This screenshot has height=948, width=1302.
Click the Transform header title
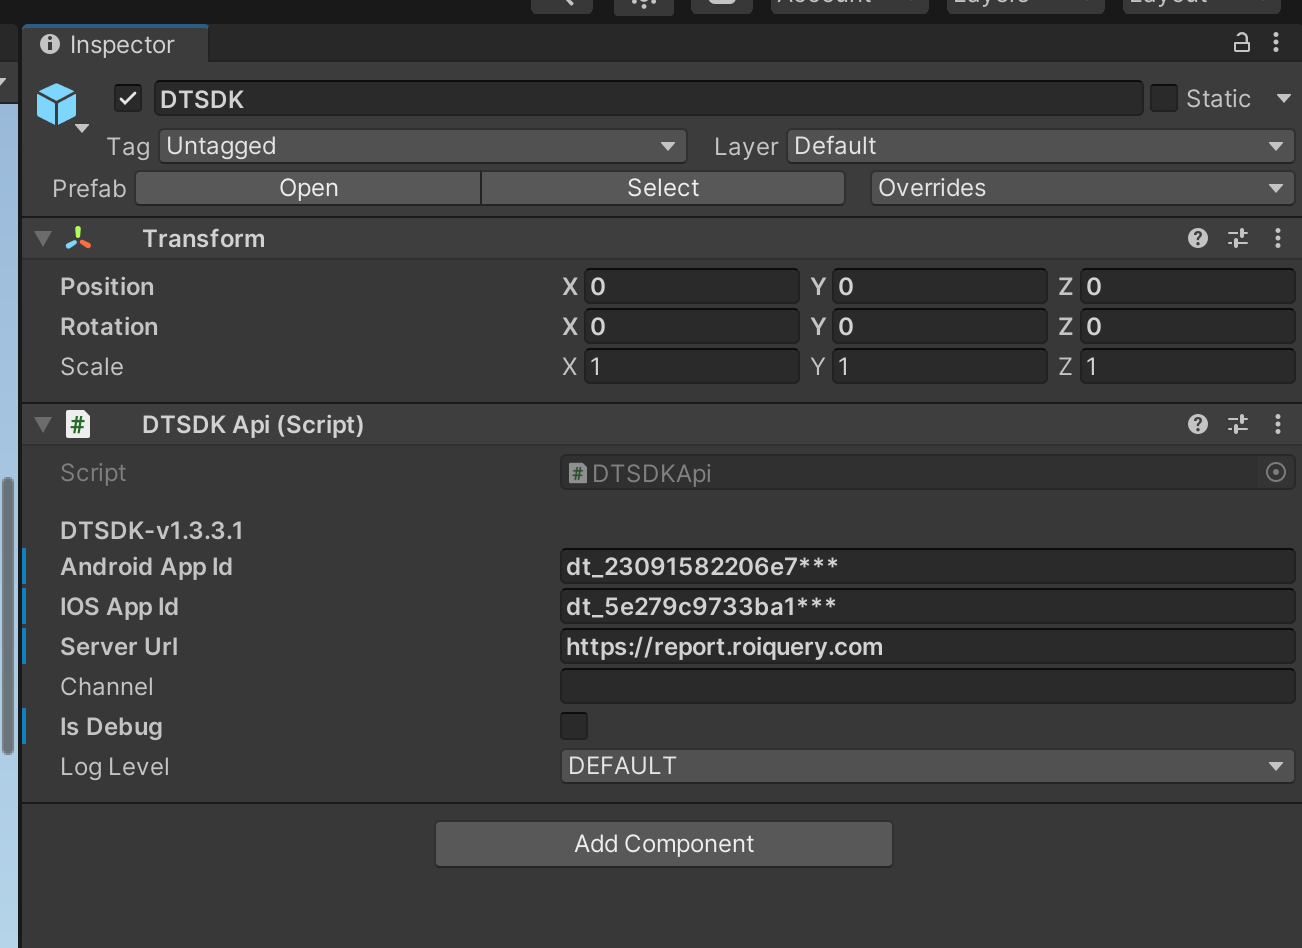[x=204, y=238]
